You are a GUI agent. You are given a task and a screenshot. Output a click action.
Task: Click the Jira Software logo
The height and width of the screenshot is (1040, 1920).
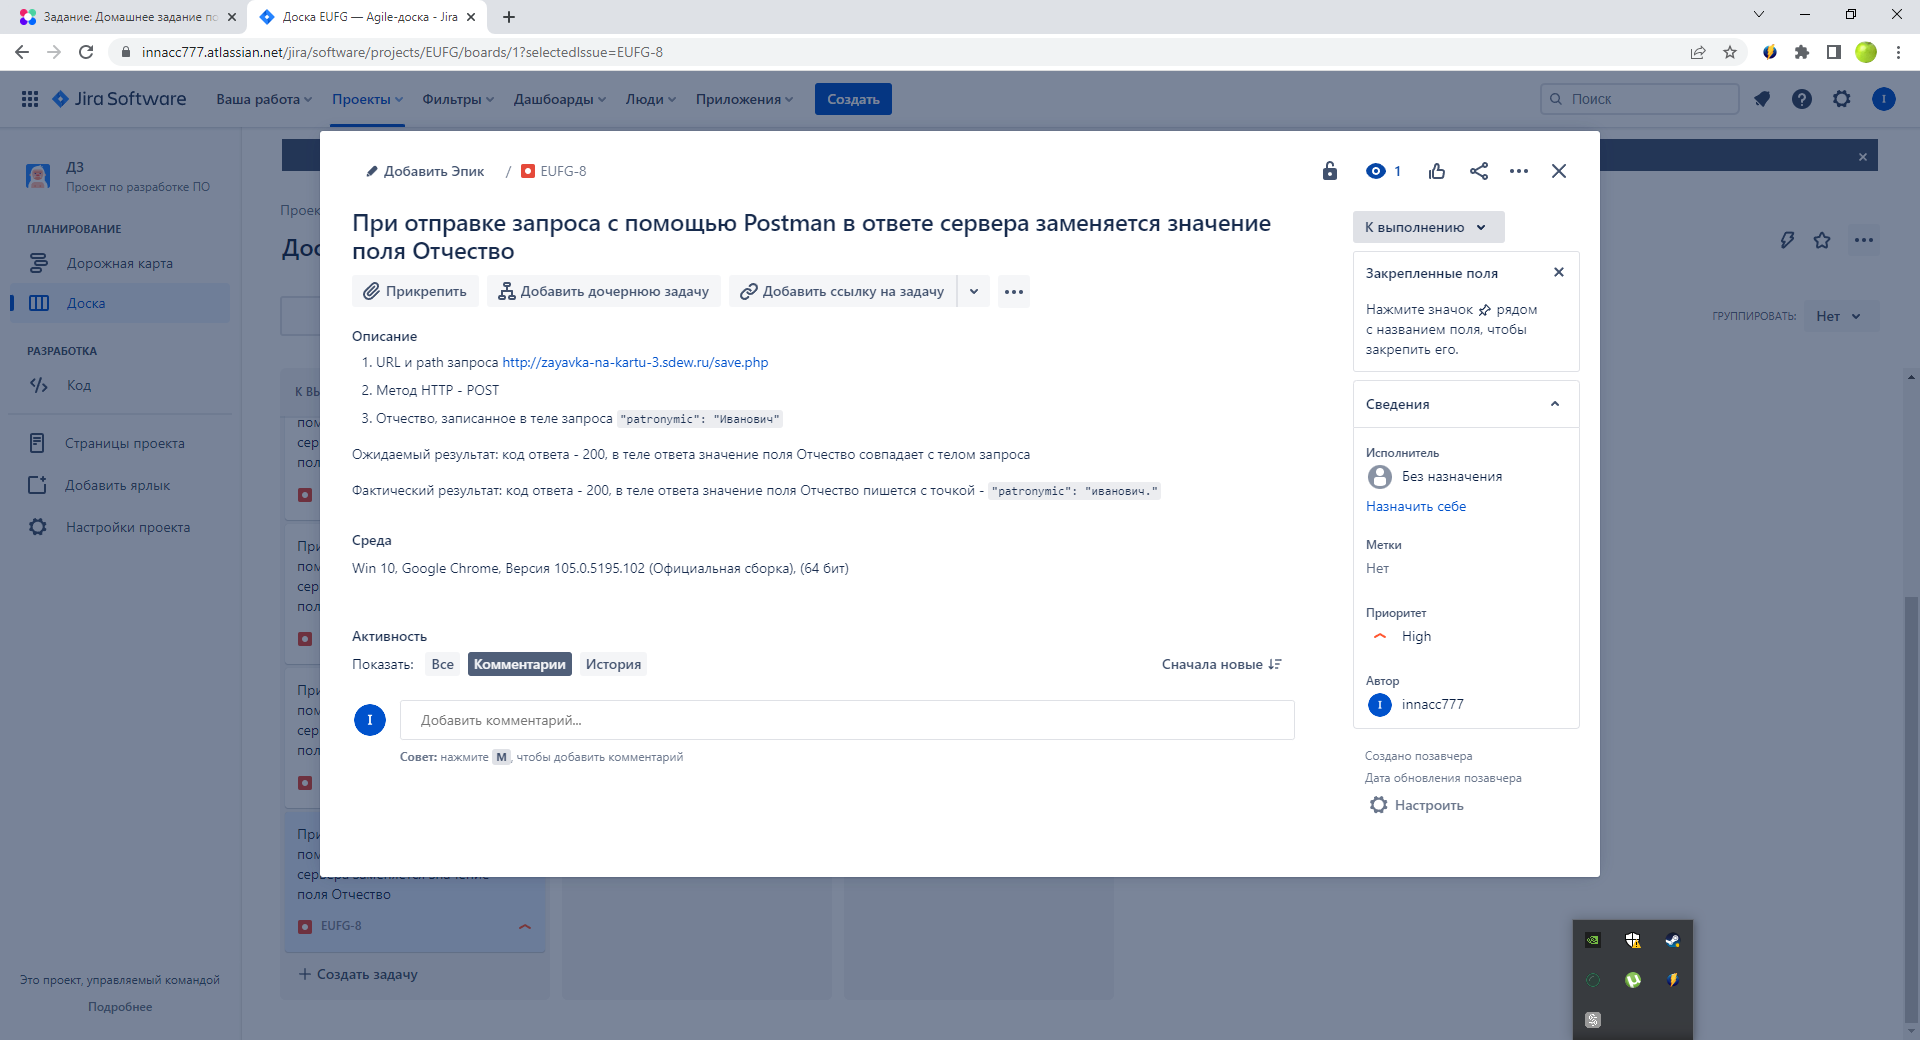[x=119, y=99]
